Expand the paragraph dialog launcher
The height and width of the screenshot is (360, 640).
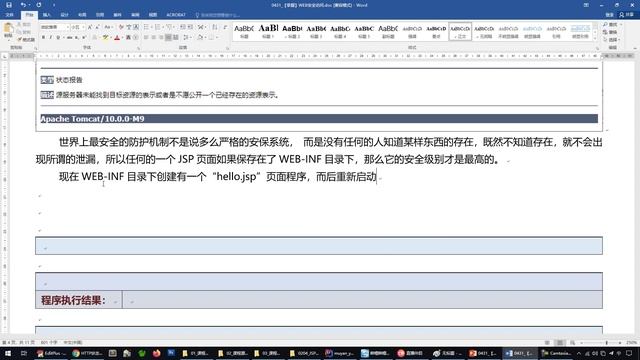click(x=227, y=48)
